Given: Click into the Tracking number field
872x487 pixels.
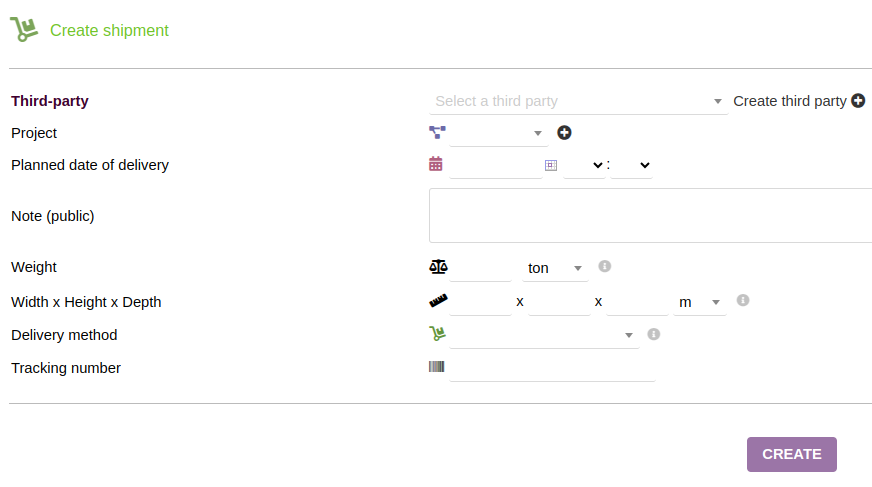Looking at the screenshot, I should coord(552,369).
